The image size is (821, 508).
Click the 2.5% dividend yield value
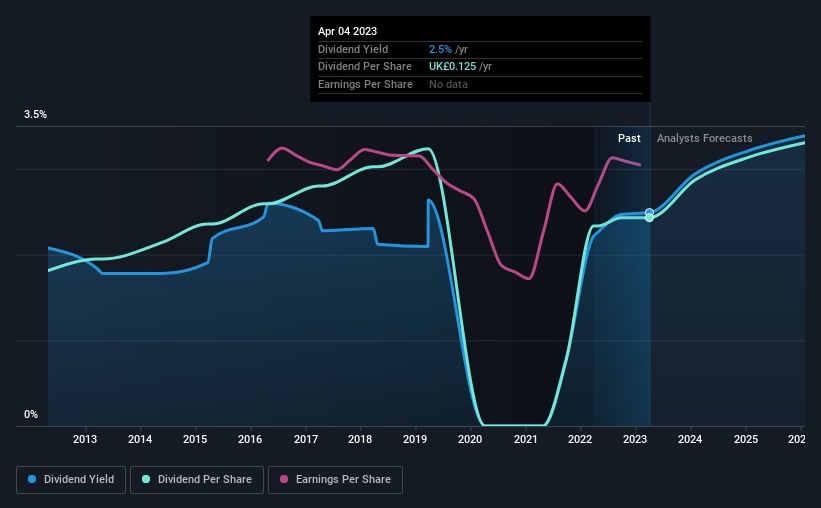[x=440, y=49]
